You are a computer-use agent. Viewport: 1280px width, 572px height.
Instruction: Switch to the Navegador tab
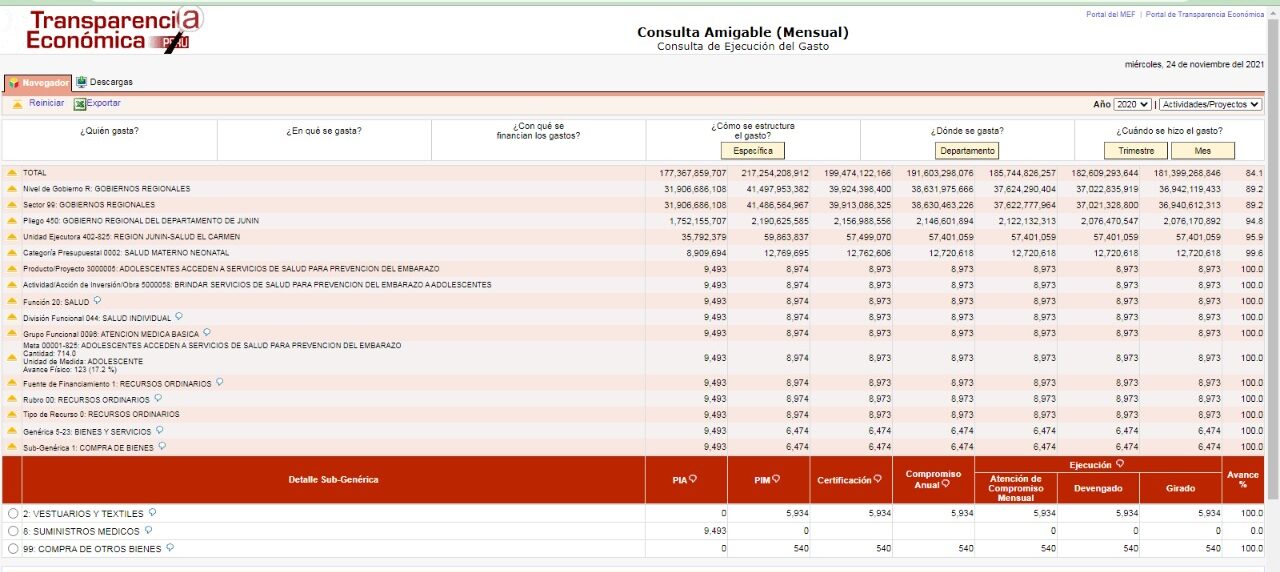[38, 83]
